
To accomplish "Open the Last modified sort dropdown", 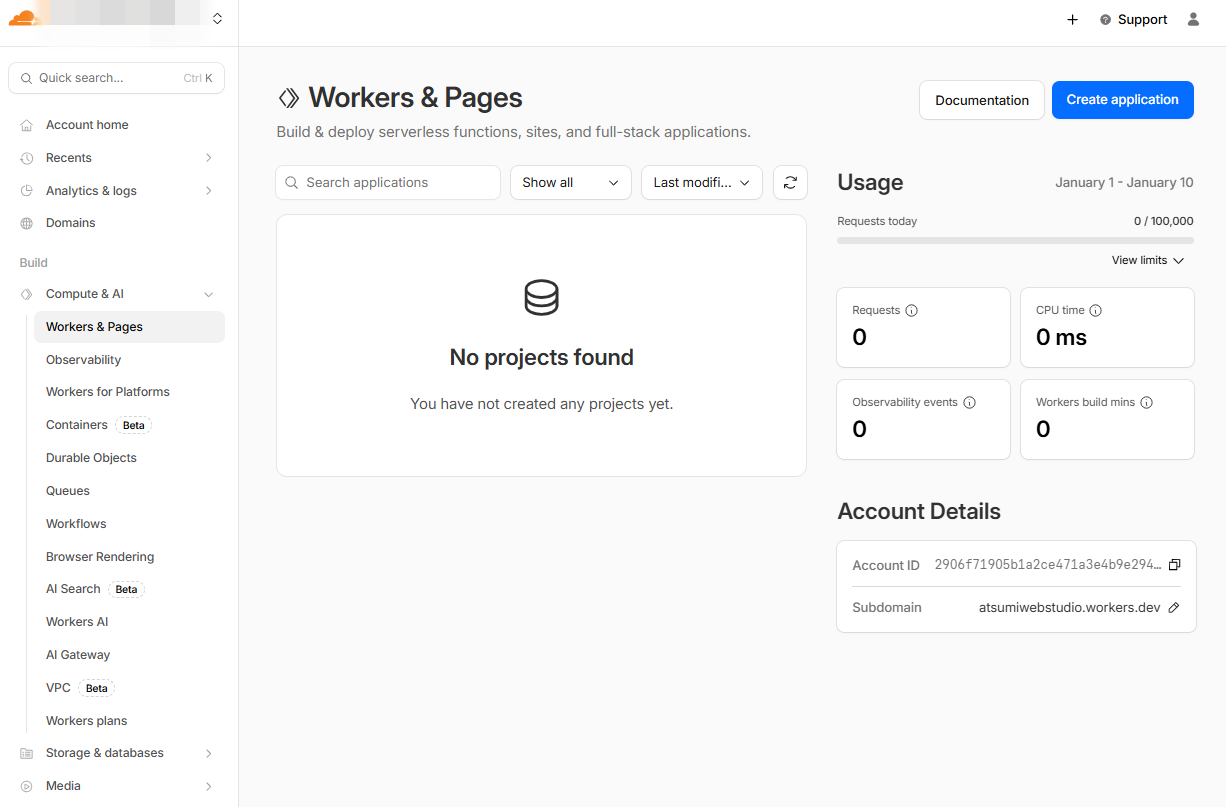I will click(701, 183).
